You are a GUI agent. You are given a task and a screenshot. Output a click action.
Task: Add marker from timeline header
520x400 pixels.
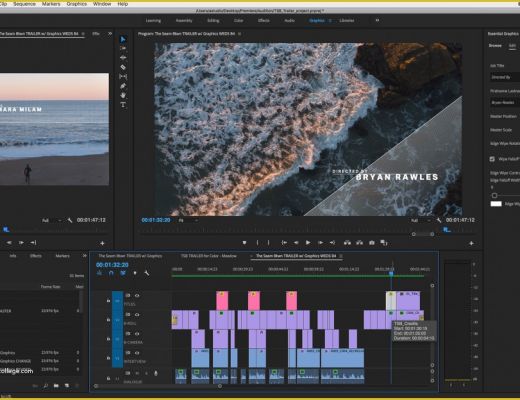pyautogui.click(x=135, y=273)
